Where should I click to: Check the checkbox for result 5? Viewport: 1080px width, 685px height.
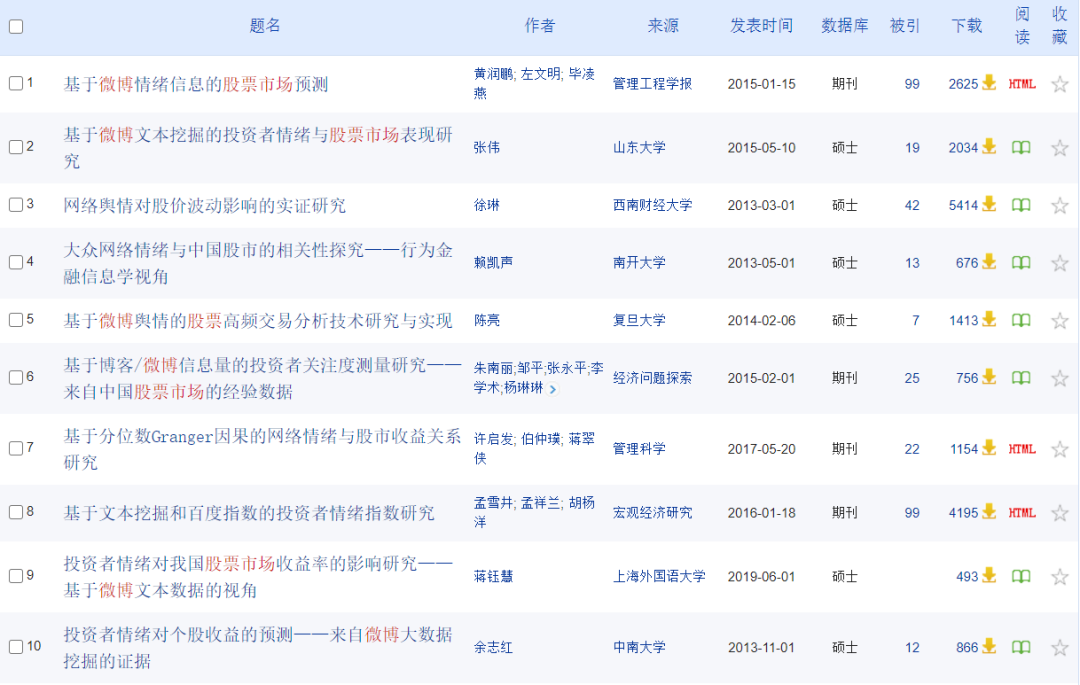point(16,319)
